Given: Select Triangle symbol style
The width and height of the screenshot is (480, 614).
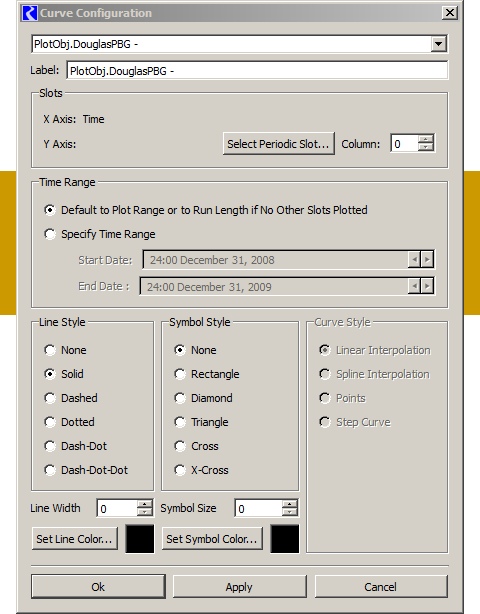Looking at the screenshot, I should (202, 422).
